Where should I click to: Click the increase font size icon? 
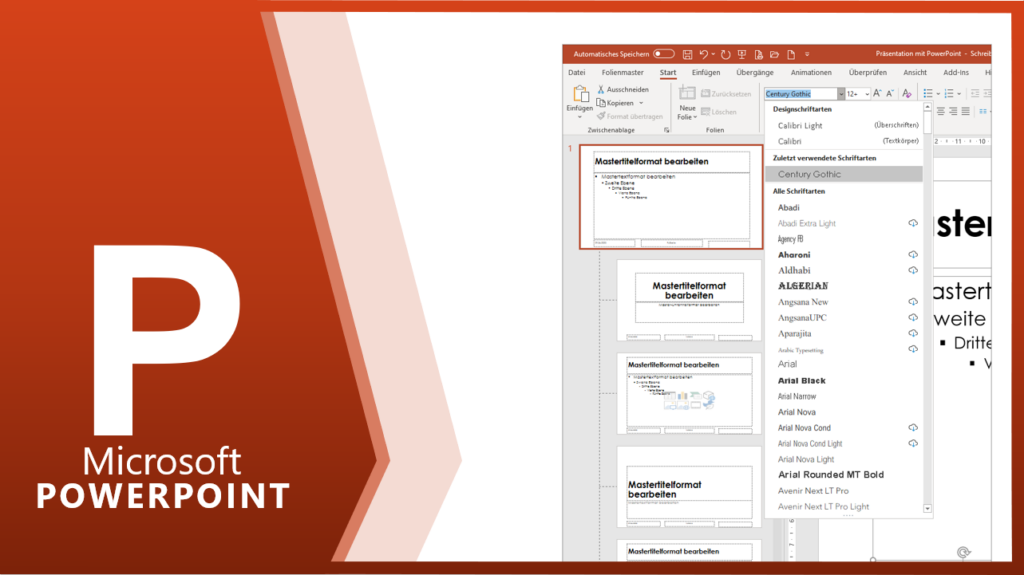878,93
